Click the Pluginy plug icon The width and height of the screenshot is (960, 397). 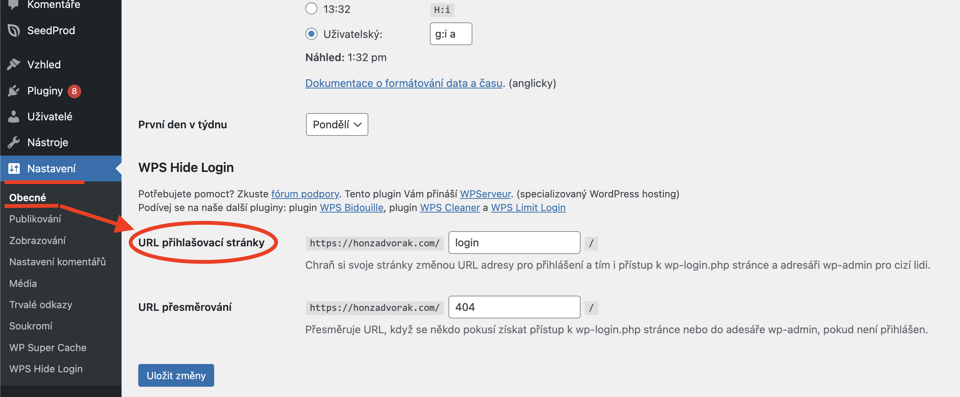pyautogui.click(x=14, y=91)
